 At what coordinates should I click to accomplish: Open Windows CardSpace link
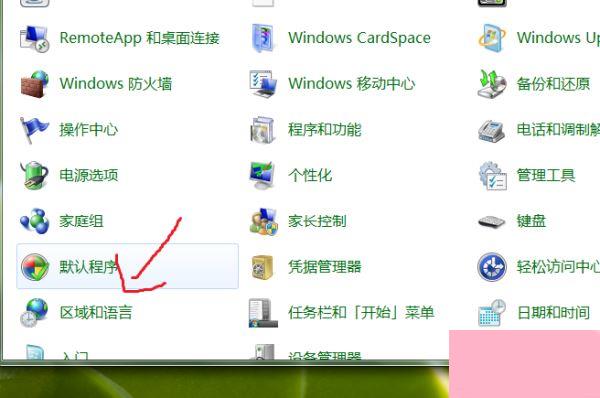pyautogui.click(x=359, y=38)
